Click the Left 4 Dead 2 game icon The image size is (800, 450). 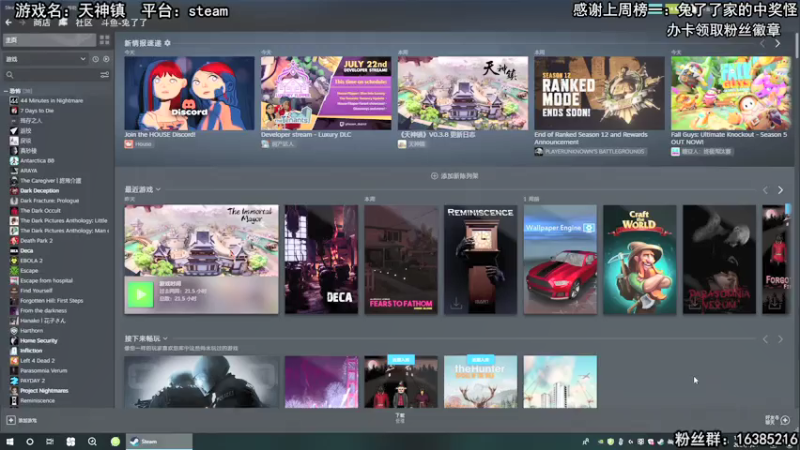(14, 361)
